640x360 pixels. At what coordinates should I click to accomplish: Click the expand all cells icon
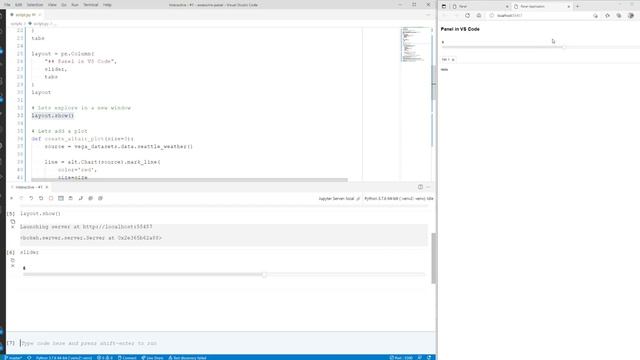click(90, 198)
